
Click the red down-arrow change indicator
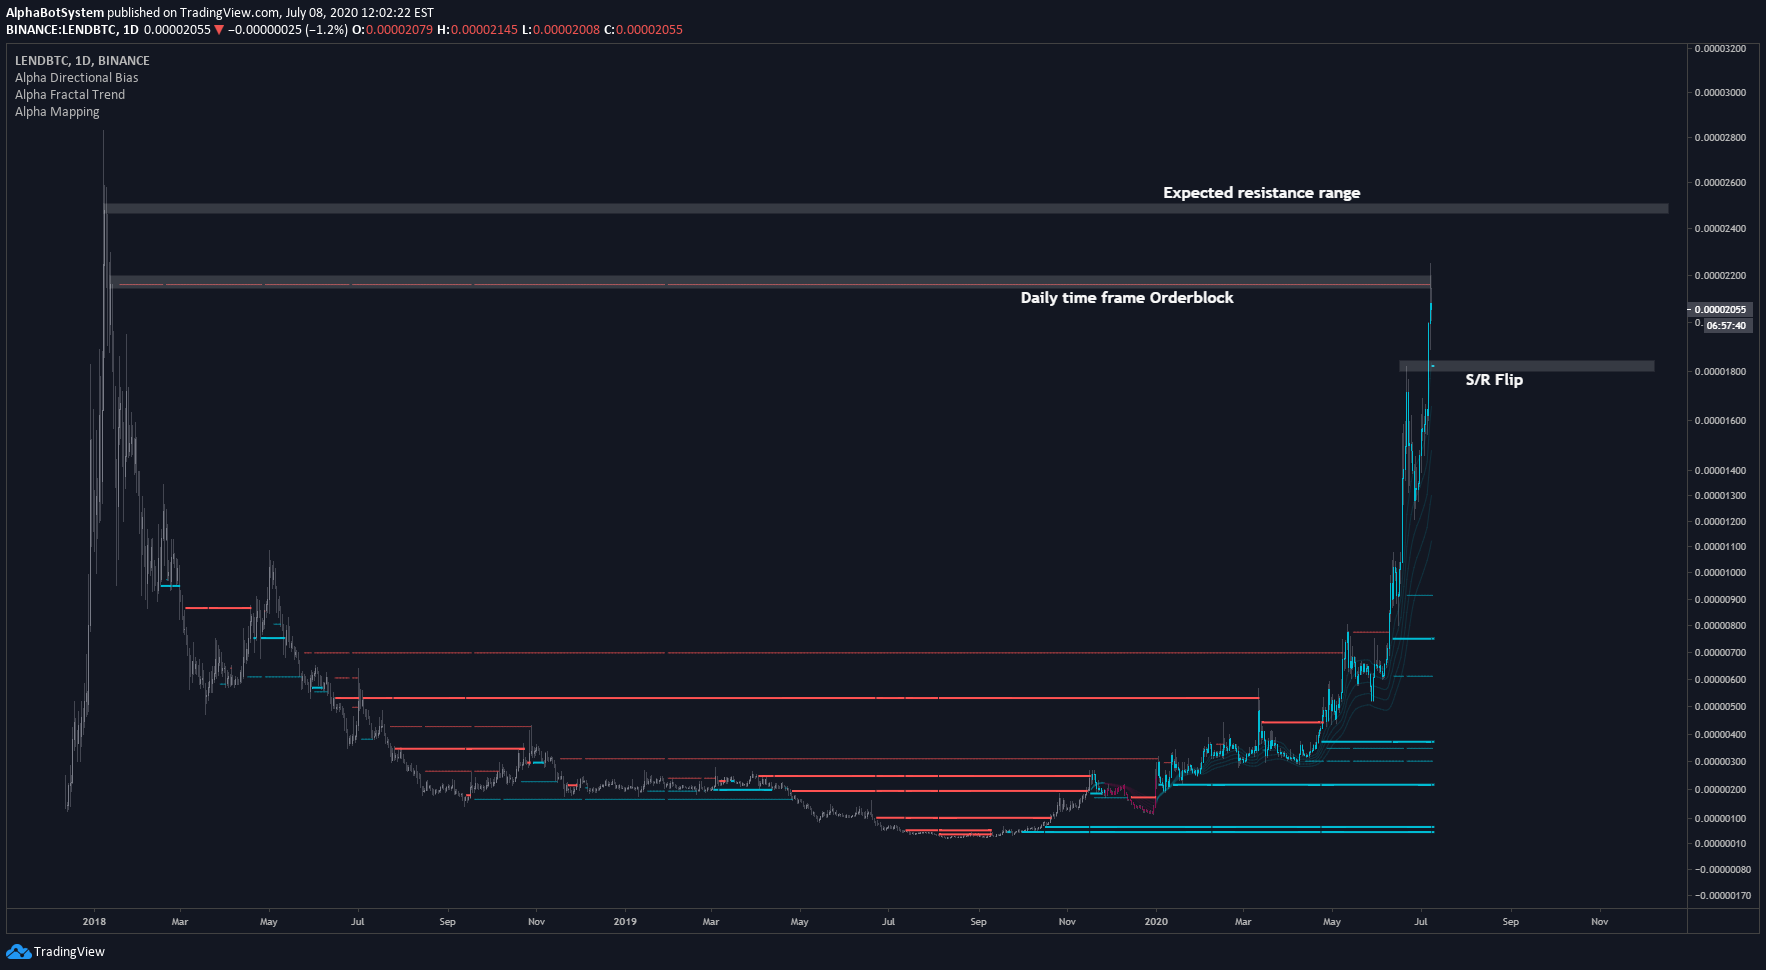pos(219,30)
